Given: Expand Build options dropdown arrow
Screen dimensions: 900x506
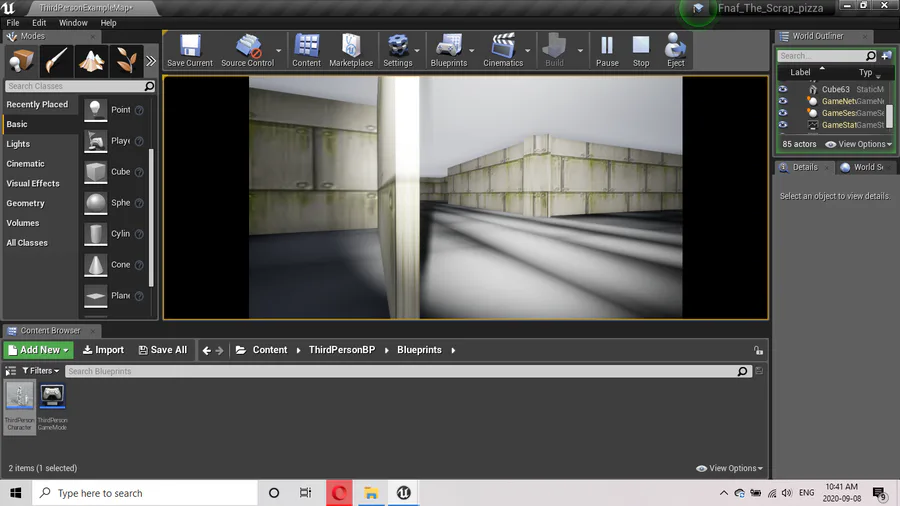Looking at the screenshot, I should click(580, 50).
